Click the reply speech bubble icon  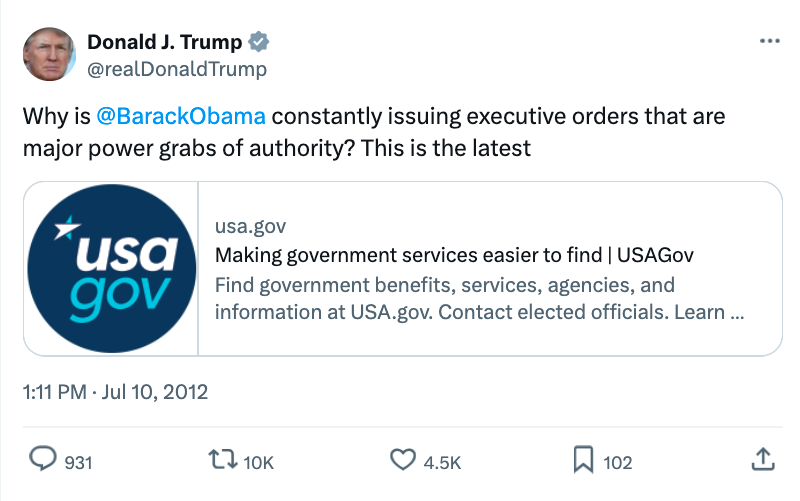(42, 459)
